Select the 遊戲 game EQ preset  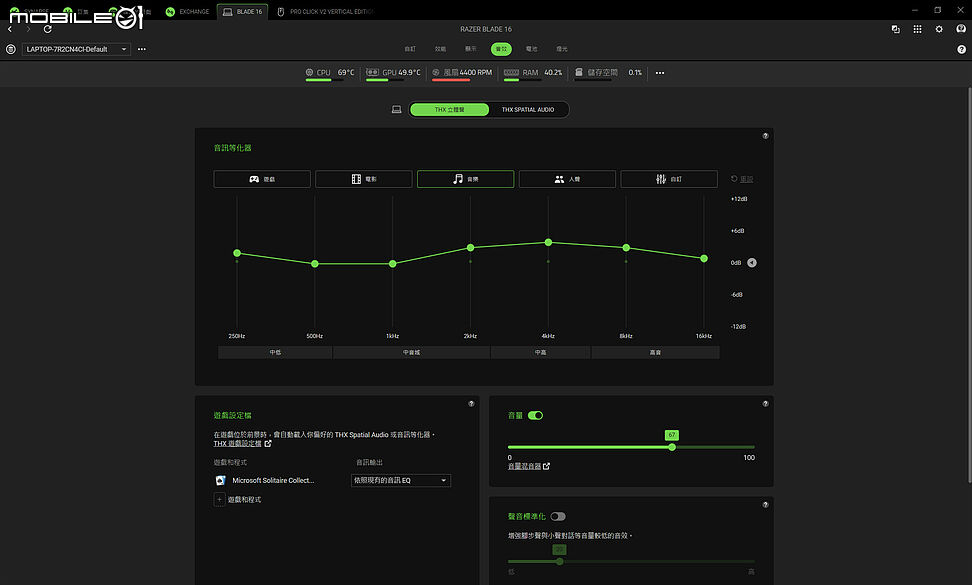262,179
